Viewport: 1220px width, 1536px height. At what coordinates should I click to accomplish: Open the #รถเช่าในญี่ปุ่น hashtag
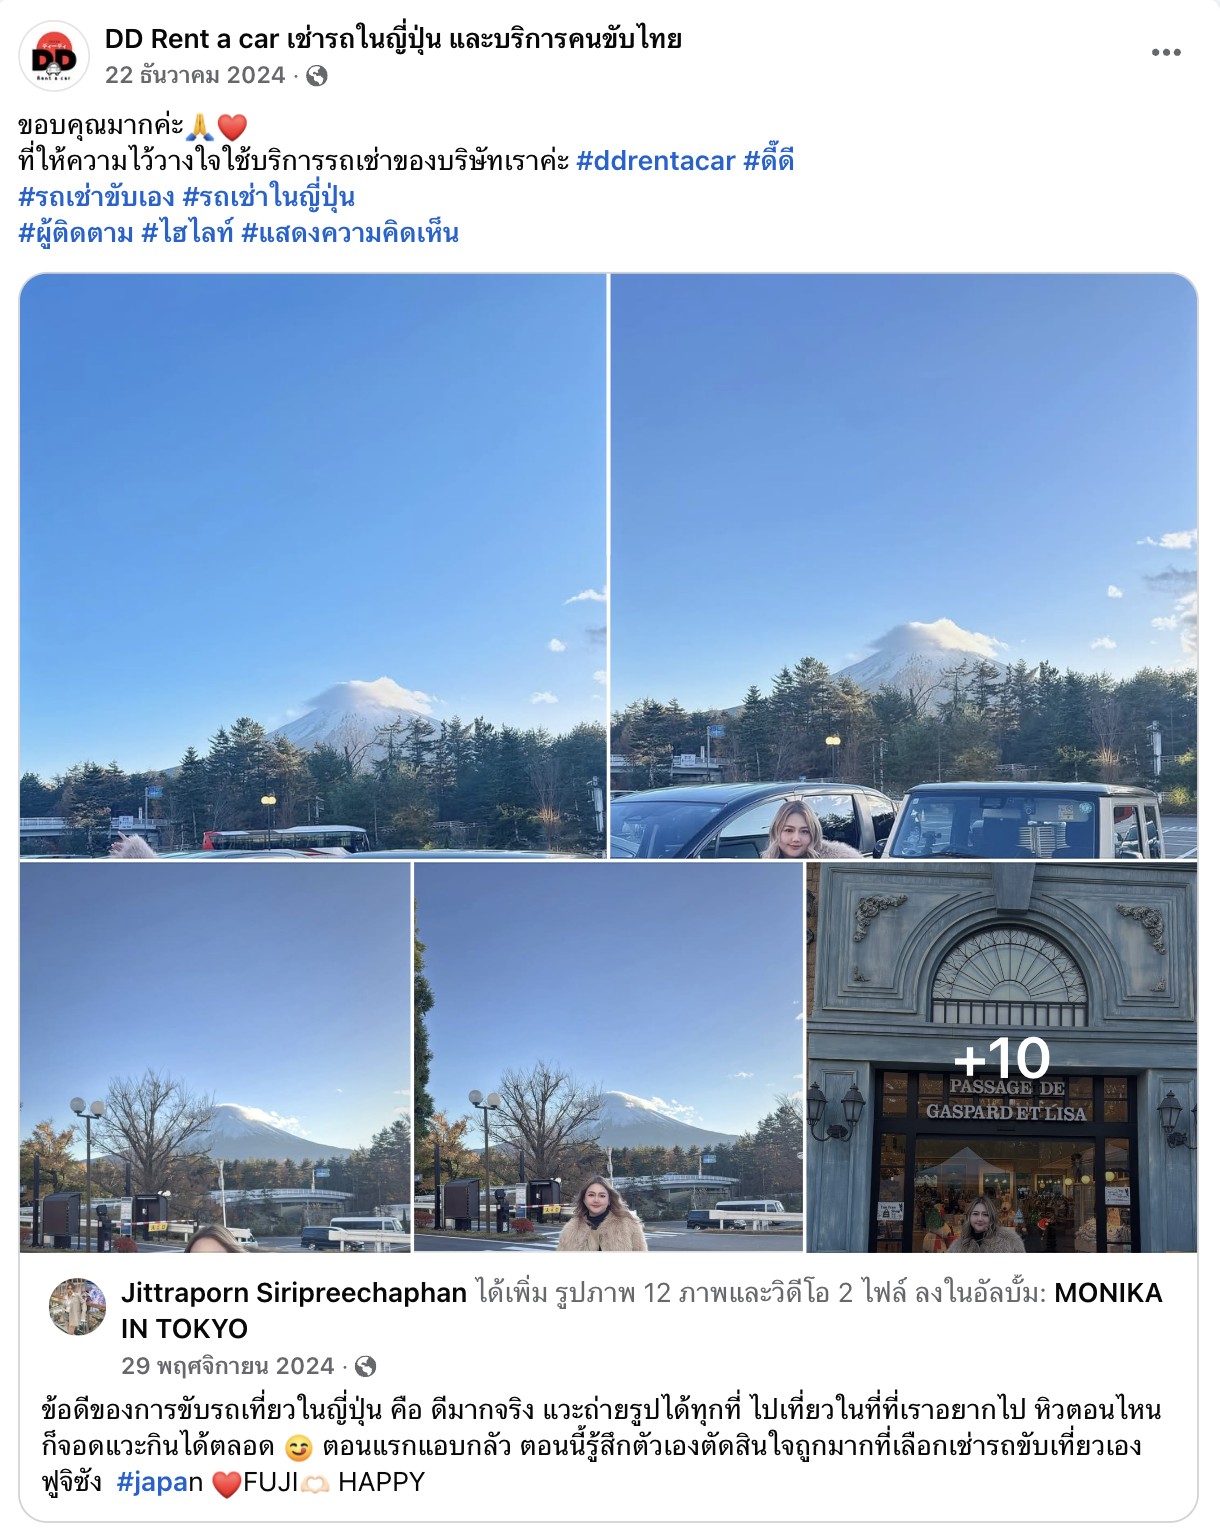(269, 197)
